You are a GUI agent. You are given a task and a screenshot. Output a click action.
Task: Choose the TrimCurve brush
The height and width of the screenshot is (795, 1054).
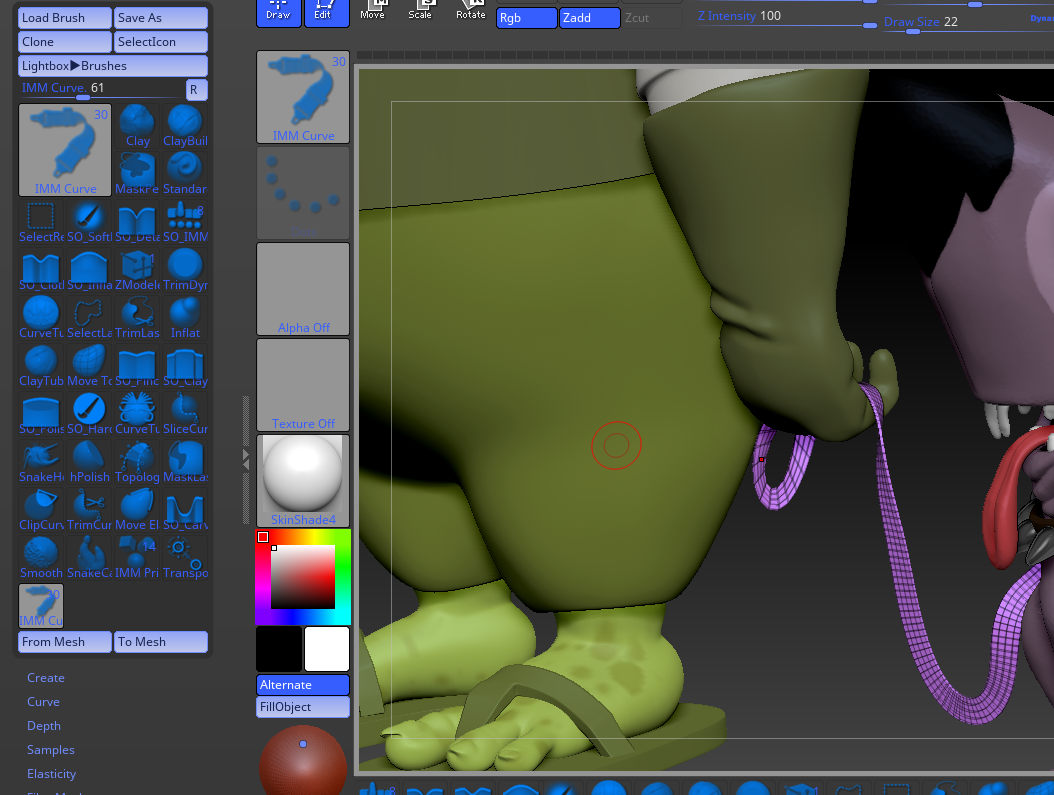tap(89, 510)
